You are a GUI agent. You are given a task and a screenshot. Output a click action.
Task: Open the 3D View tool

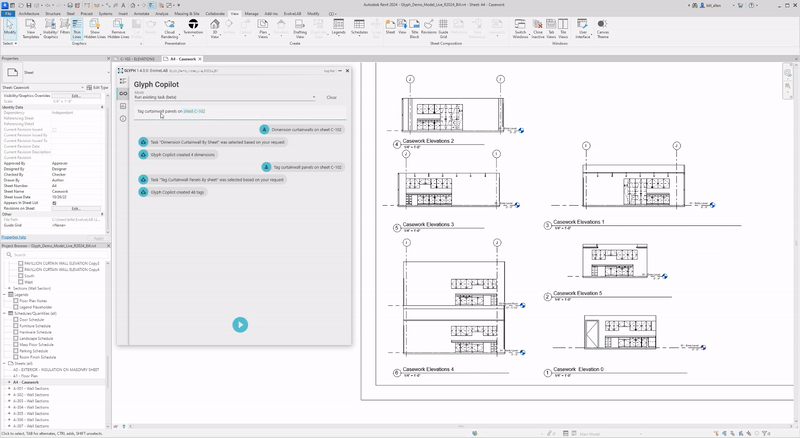[215, 29]
